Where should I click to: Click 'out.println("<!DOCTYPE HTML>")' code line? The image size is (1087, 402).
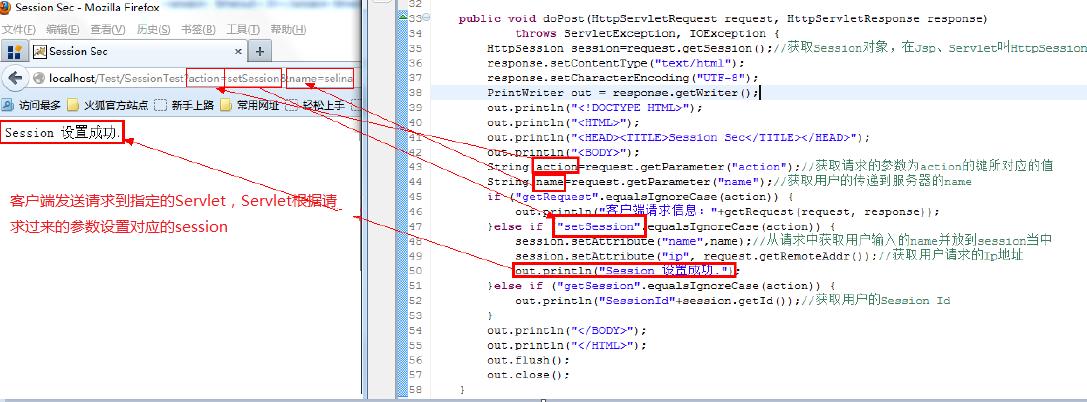[595, 107]
